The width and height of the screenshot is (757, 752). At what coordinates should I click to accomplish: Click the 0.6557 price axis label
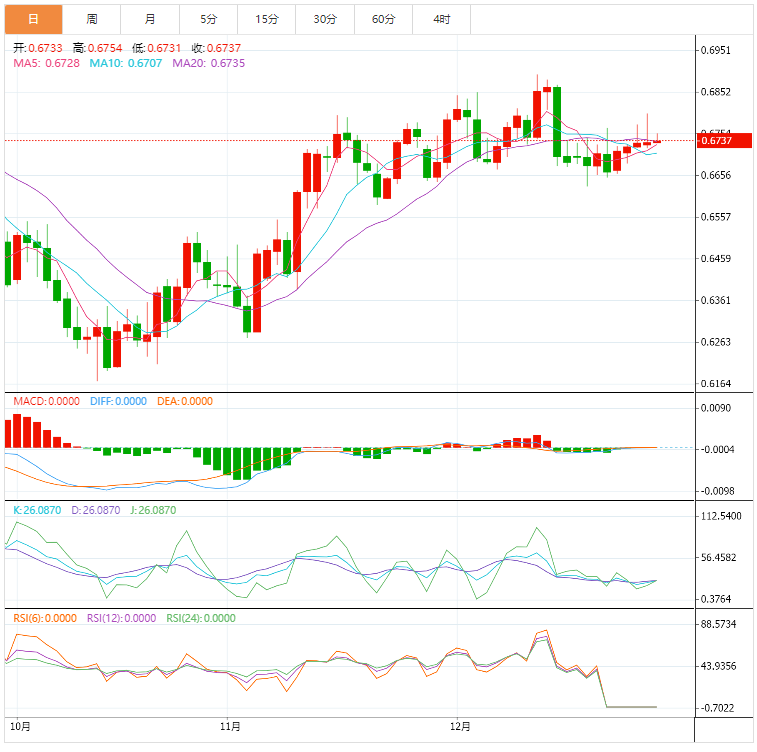pyautogui.click(x=715, y=217)
